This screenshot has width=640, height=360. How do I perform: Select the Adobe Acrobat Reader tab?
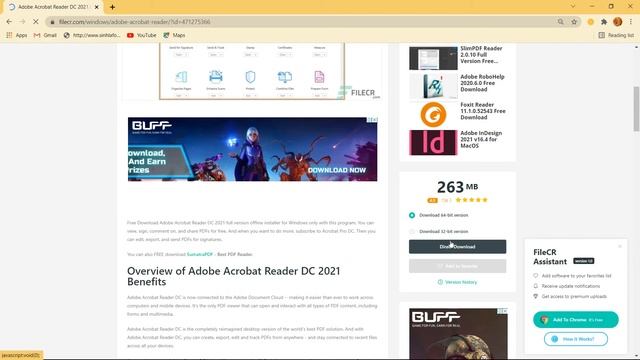pos(53,7)
